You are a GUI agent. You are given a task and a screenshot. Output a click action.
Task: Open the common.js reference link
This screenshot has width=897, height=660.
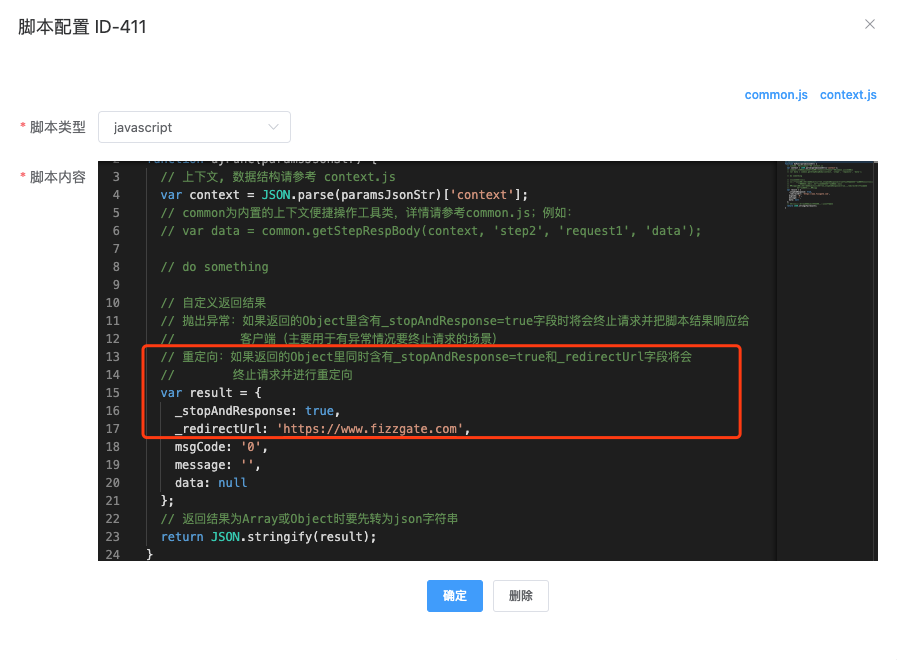point(776,95)
